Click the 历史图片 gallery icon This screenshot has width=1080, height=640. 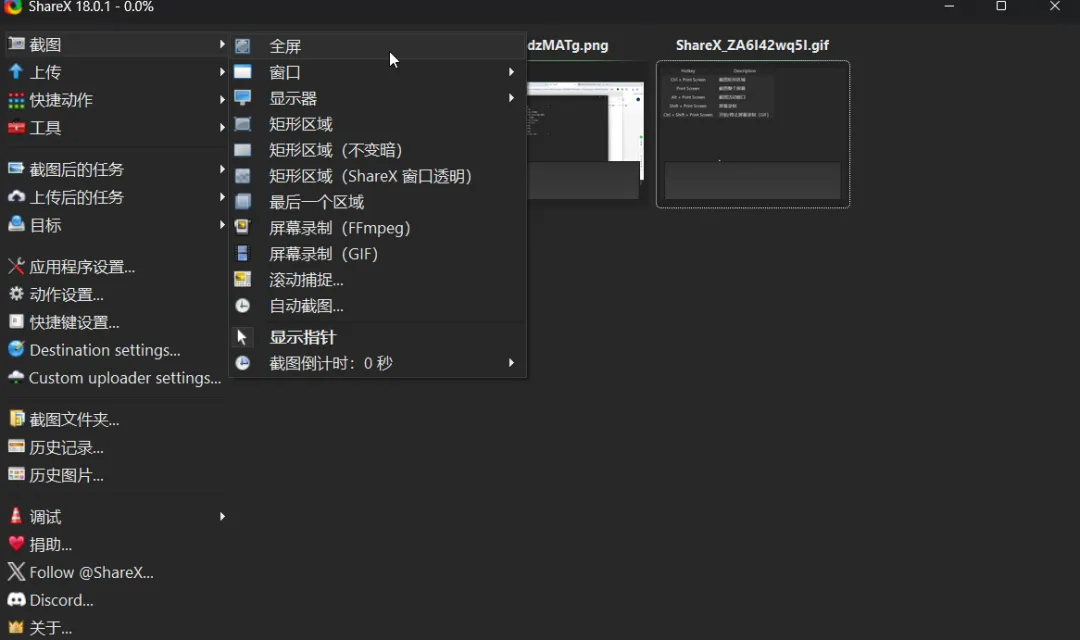[16, 475]
